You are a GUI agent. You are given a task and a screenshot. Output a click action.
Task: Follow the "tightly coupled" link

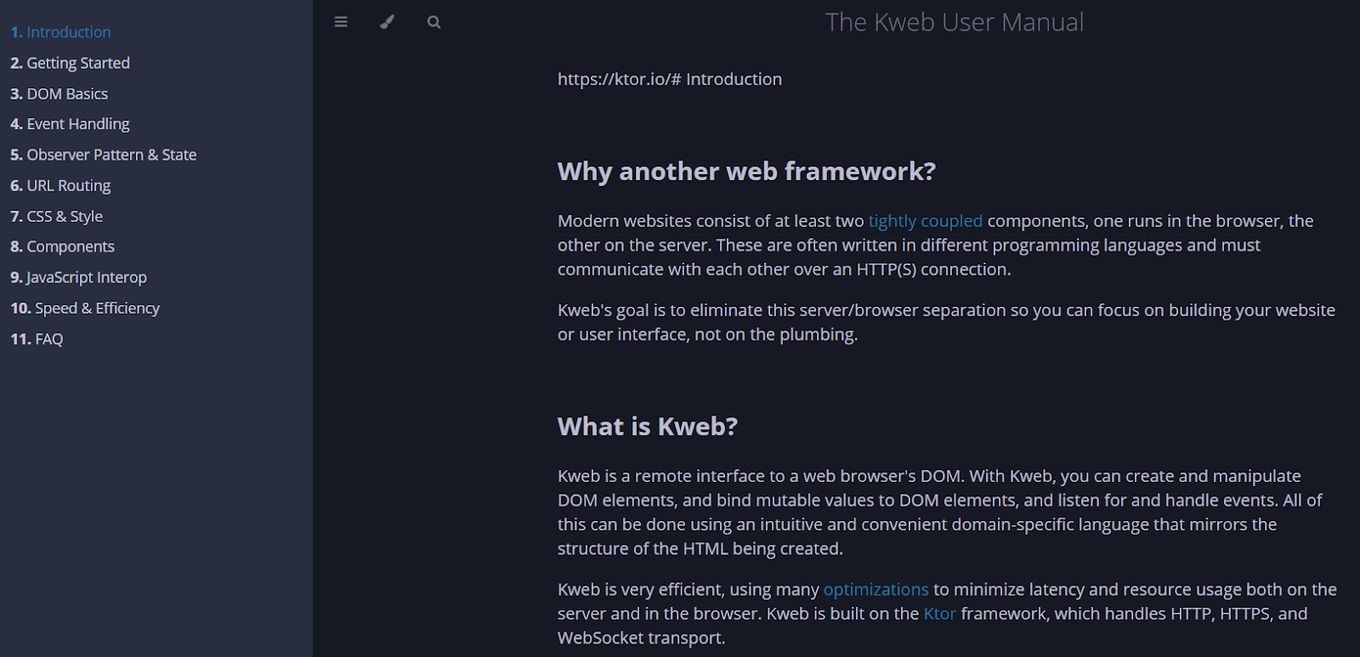pyautogui.click(x=925, y=221)
